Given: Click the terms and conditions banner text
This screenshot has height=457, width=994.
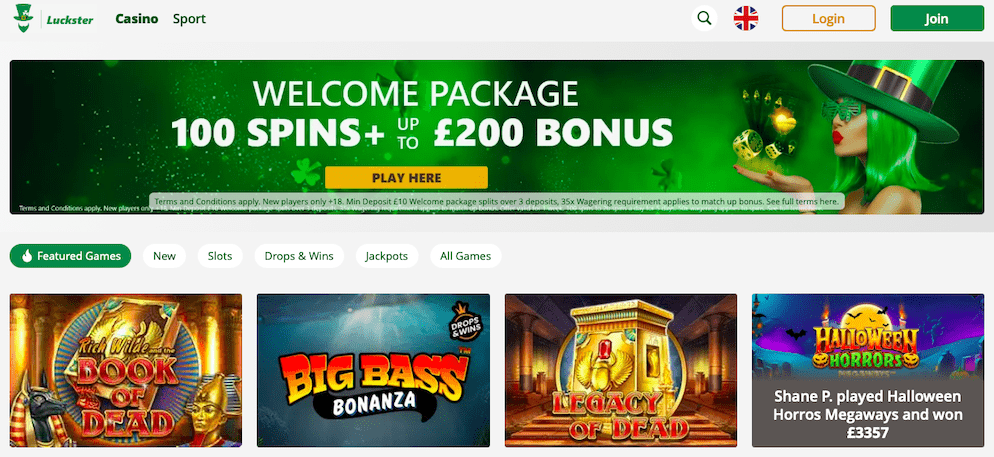Looking at the screenshot, I should [x=498, y=201].
